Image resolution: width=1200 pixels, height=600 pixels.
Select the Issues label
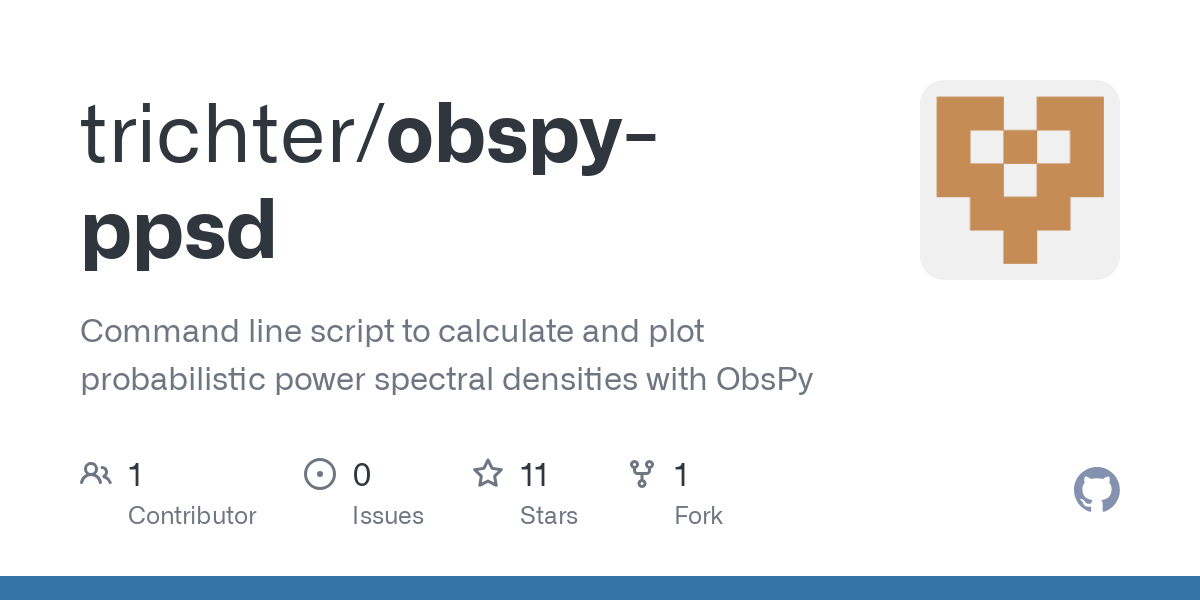tap(388, 516)
